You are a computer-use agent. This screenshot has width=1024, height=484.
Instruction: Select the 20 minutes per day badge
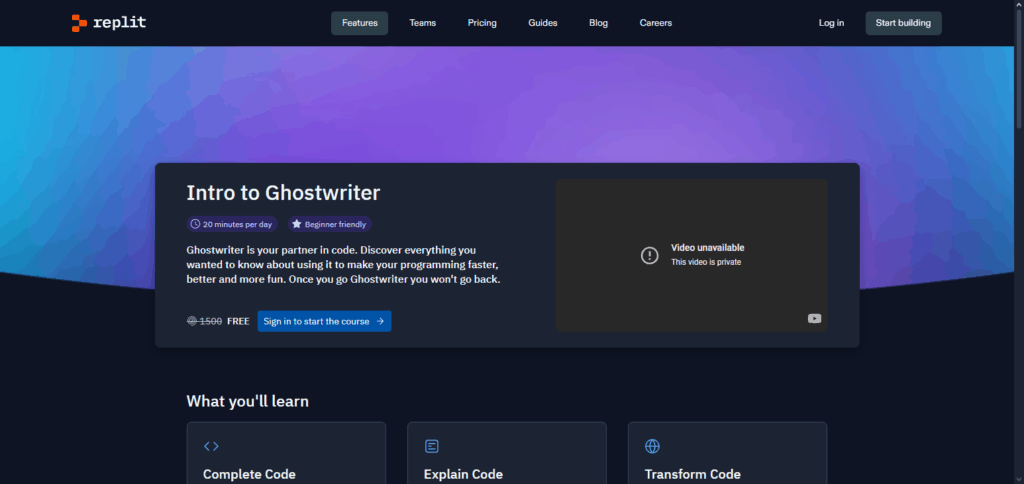click(x=232, y=224)
